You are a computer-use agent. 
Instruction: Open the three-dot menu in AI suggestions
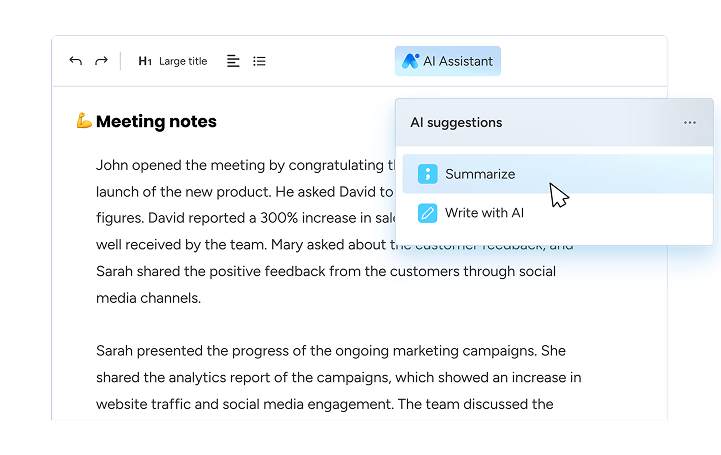coord(690,122)
